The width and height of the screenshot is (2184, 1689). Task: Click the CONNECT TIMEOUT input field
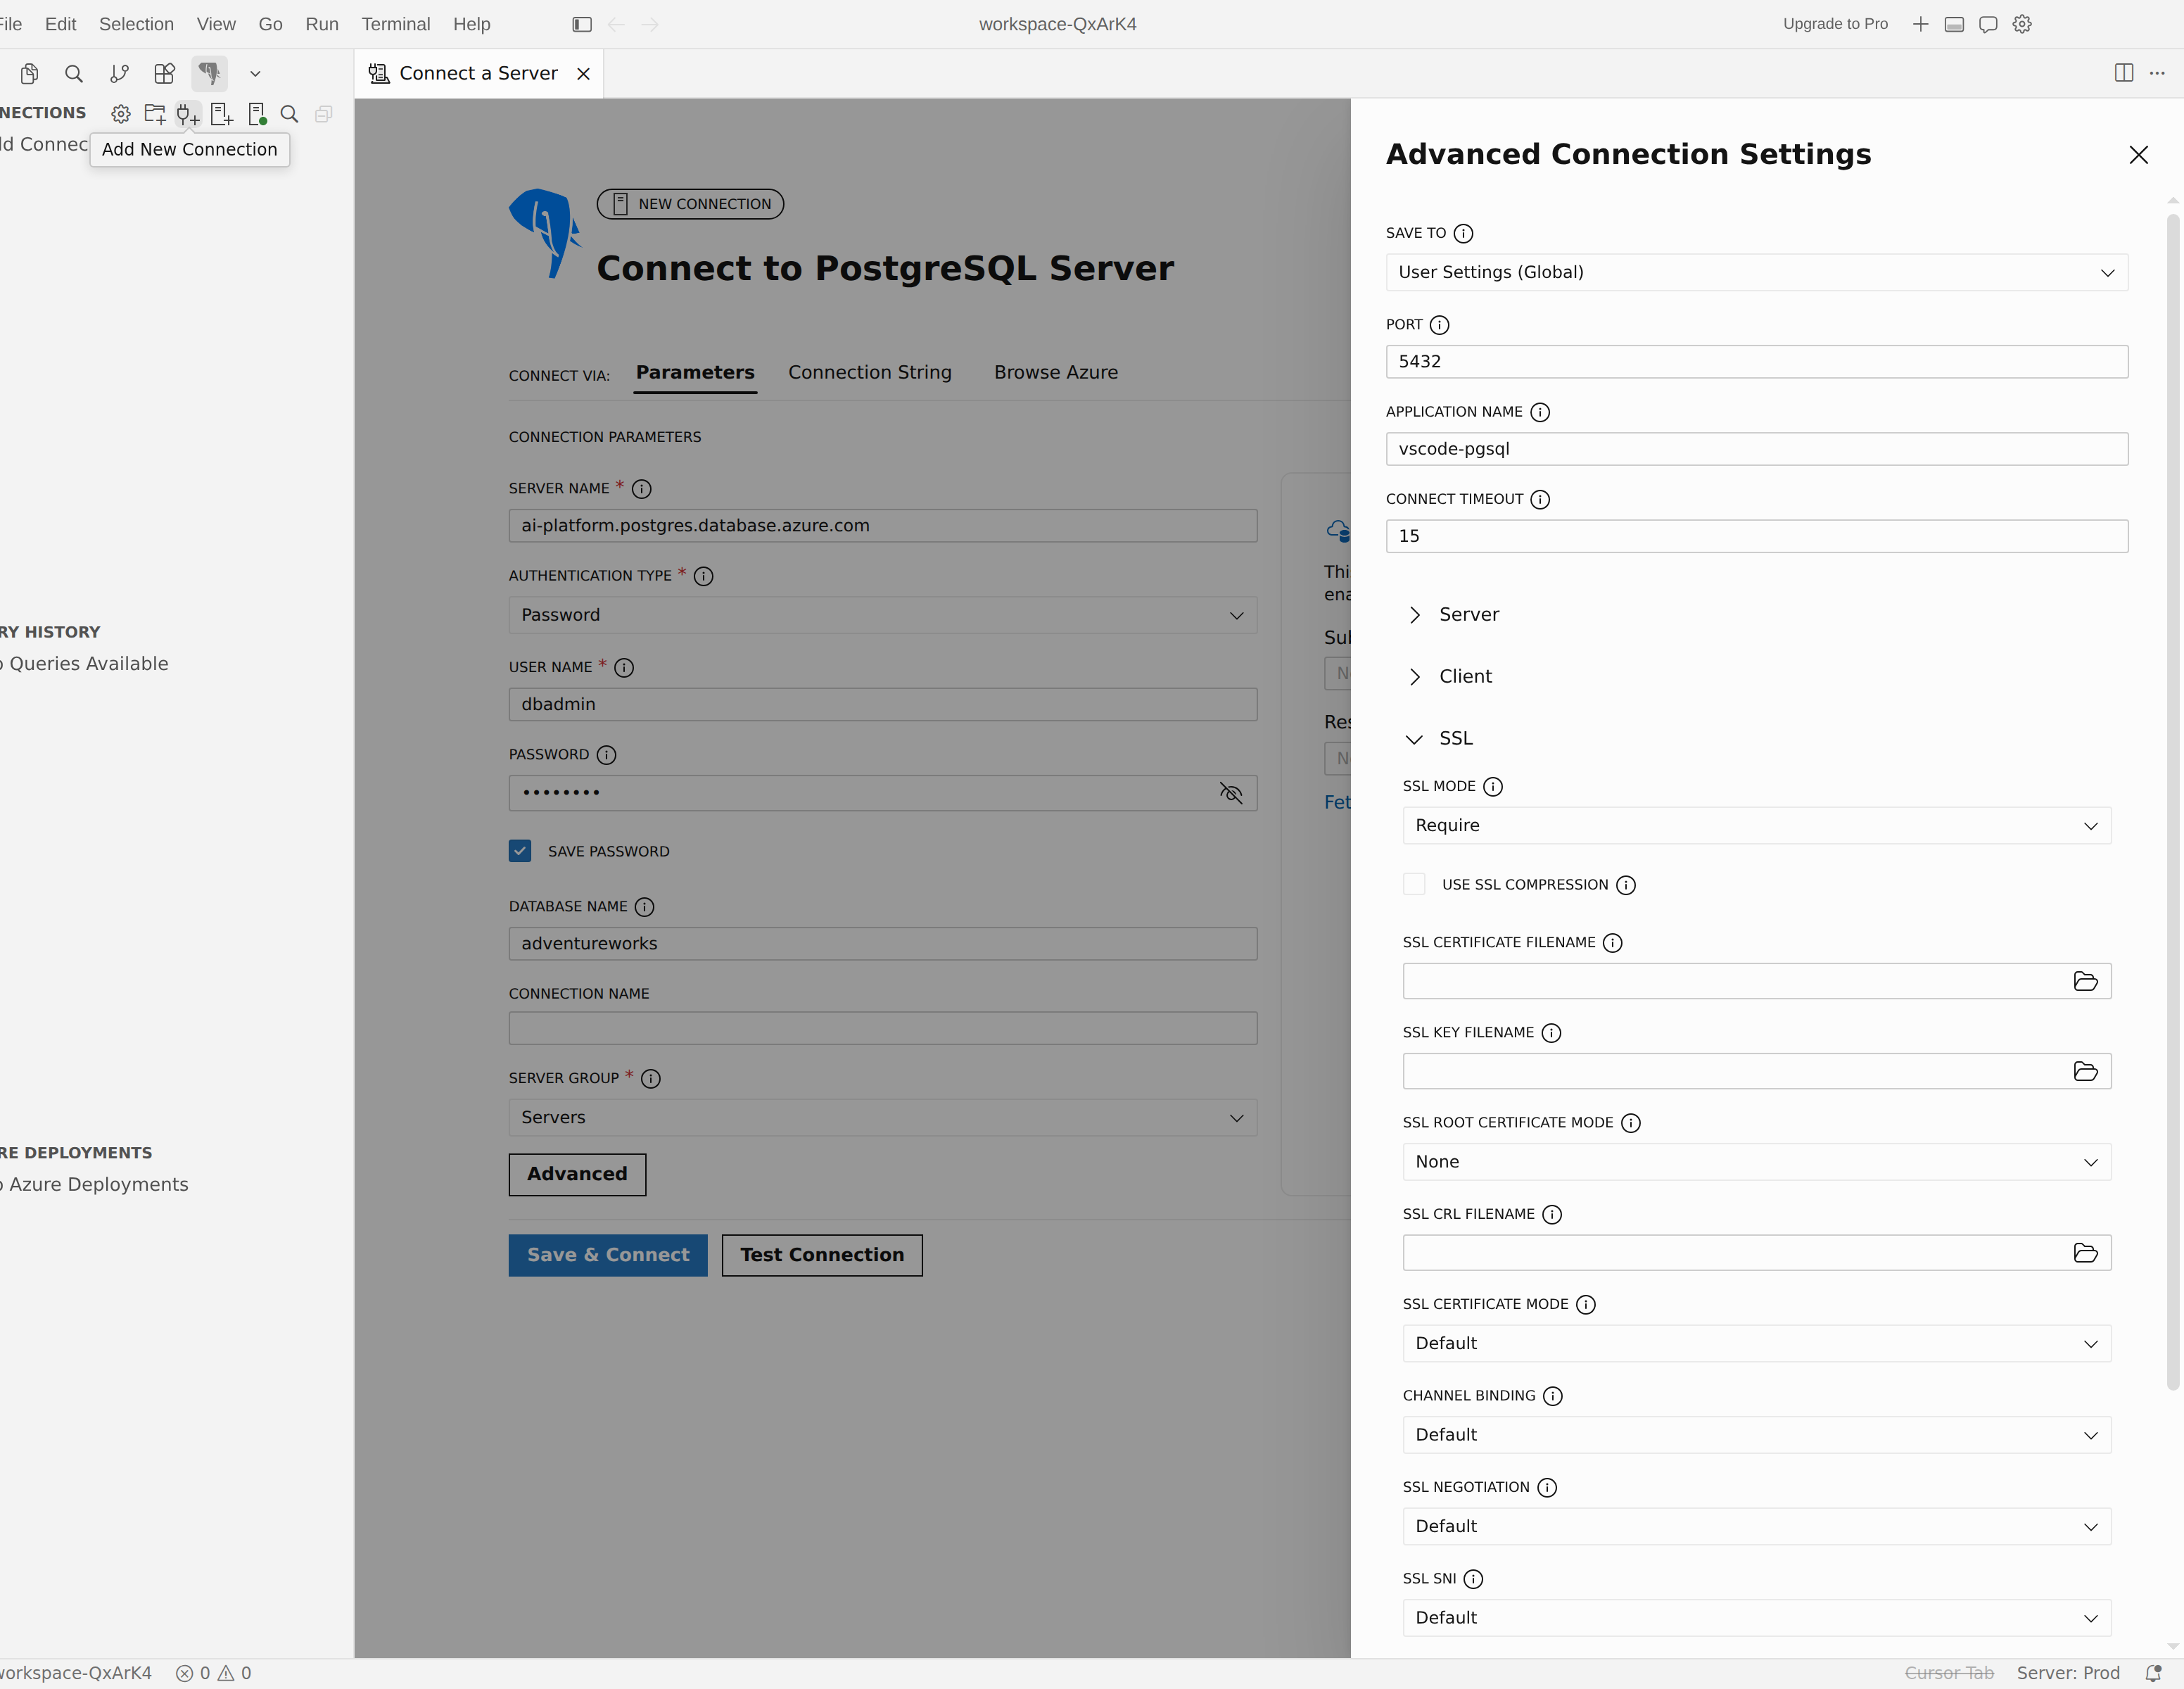click(x=1756, y=536)
